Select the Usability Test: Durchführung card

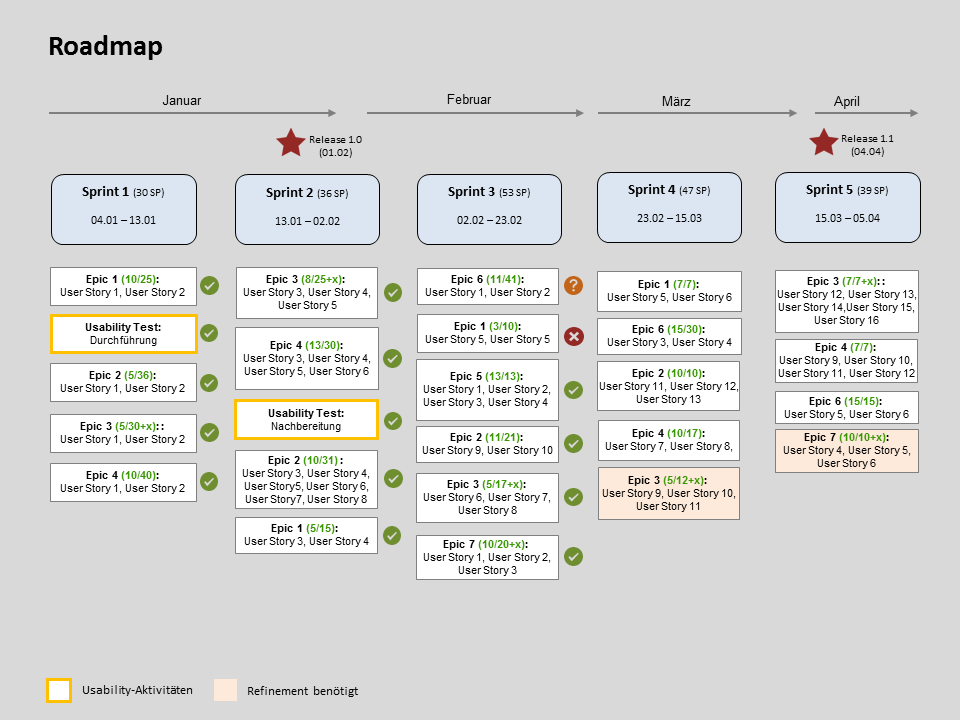point(123,334)
